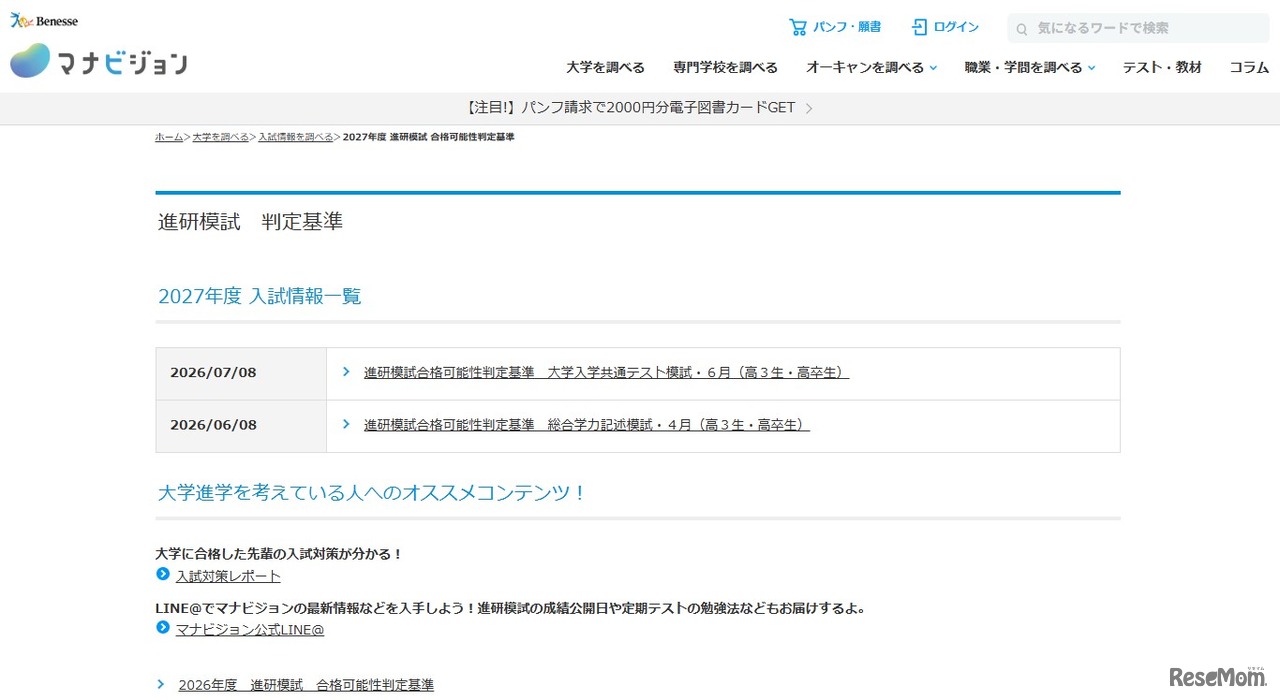Expand the 職業・学問を調べる dropdown chevron
Screen dimensions: 1280x700
(1091, 68)
